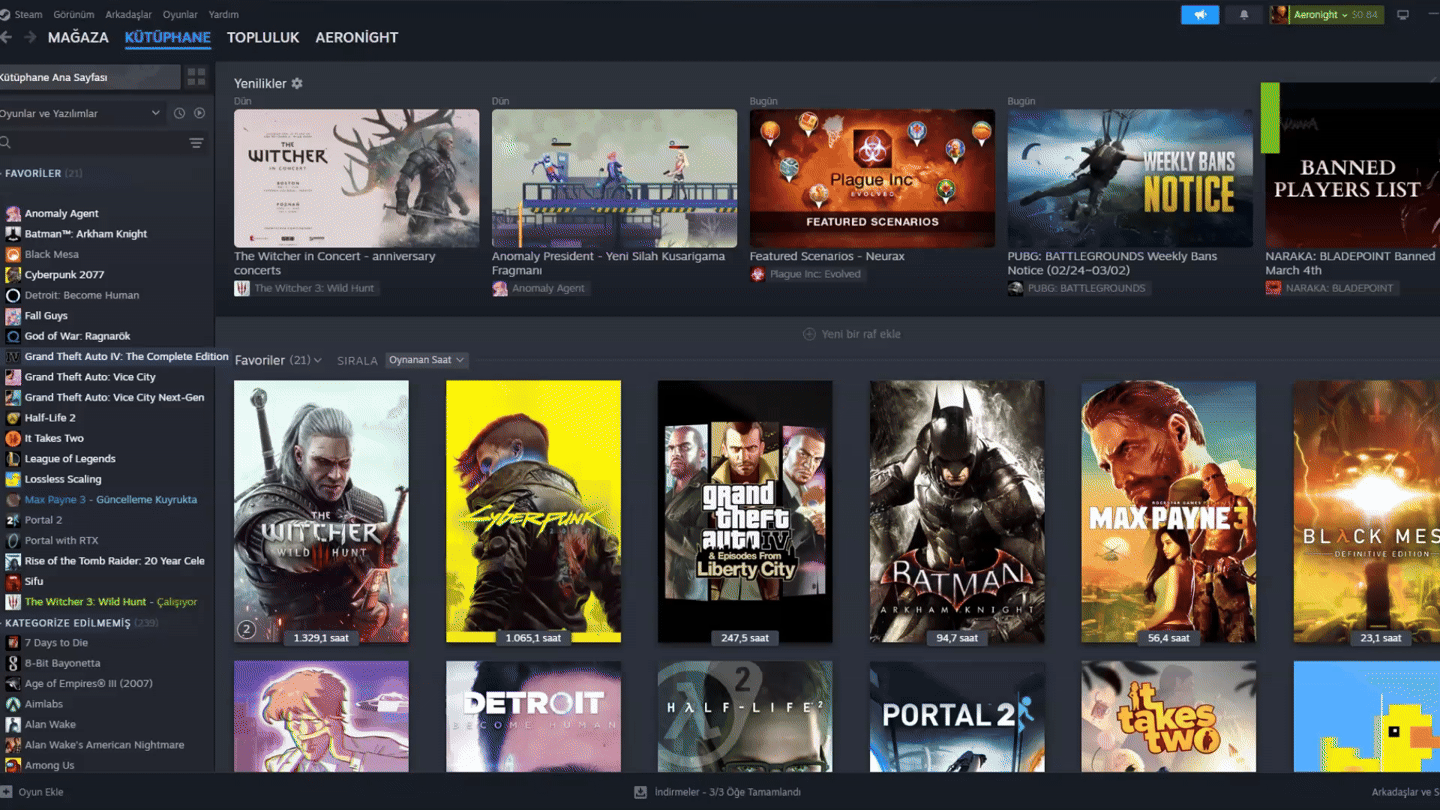Click the NARAKA: BLADEPOINT game link
The image size is (1440, 810).
pos(1333,288)
